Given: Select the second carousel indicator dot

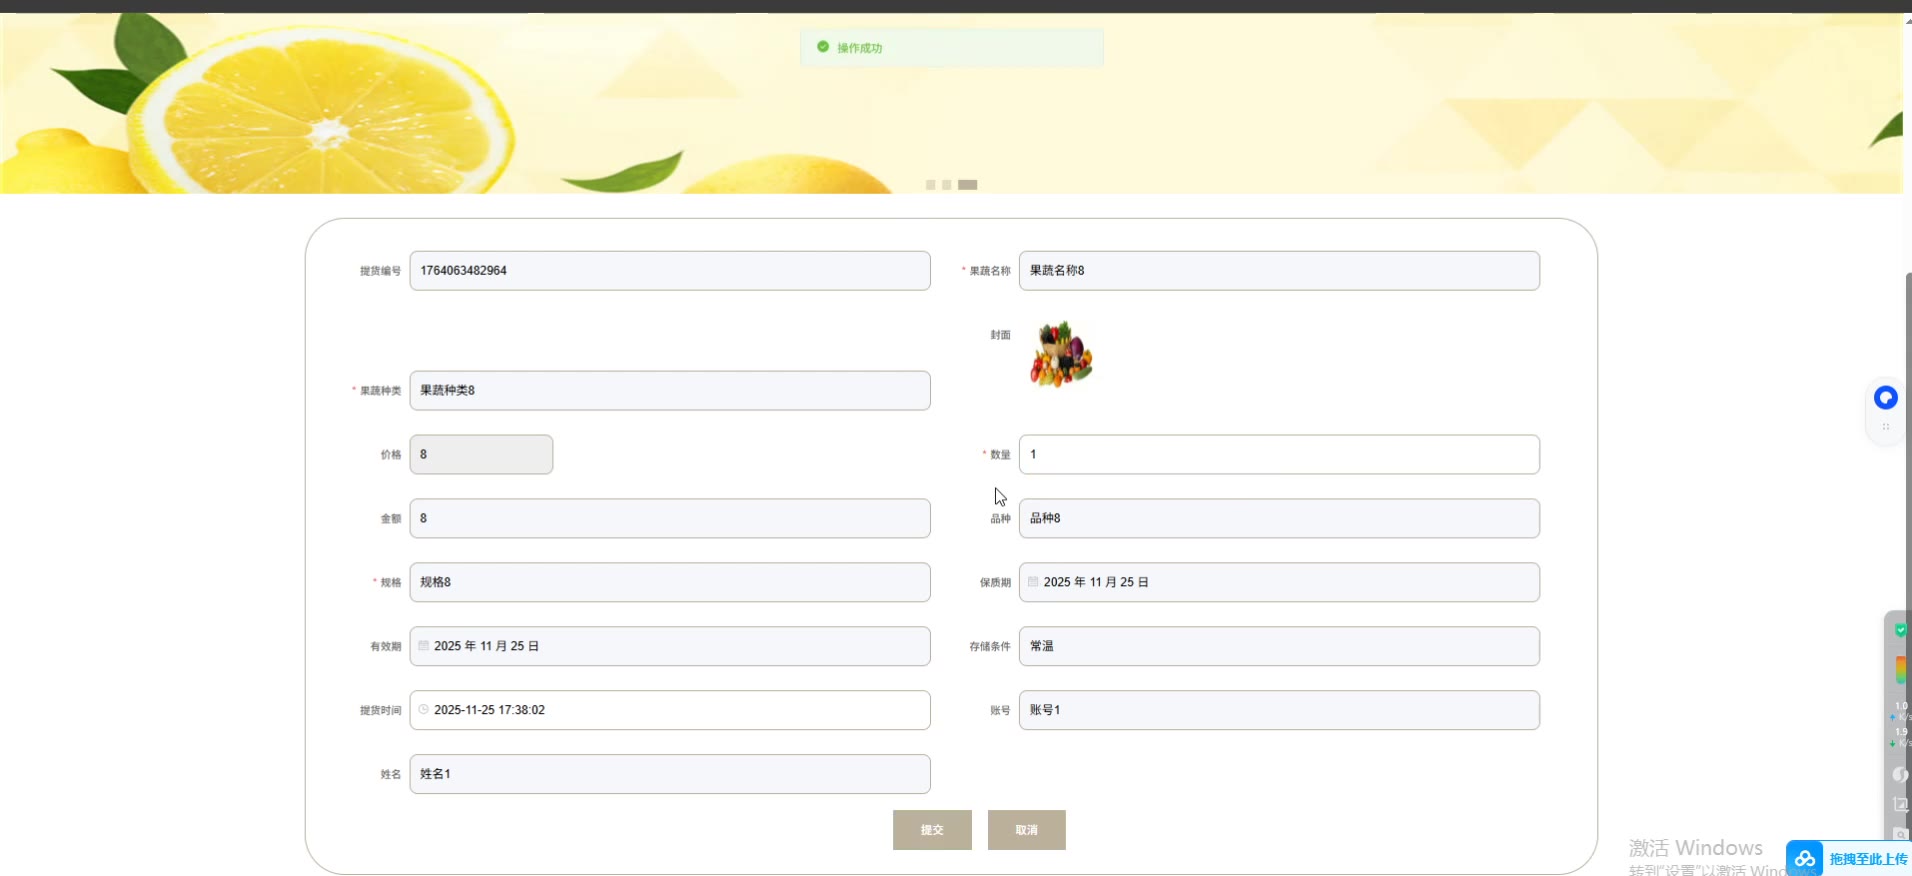Looking at the screenshot, I should [x=946, y=185].
